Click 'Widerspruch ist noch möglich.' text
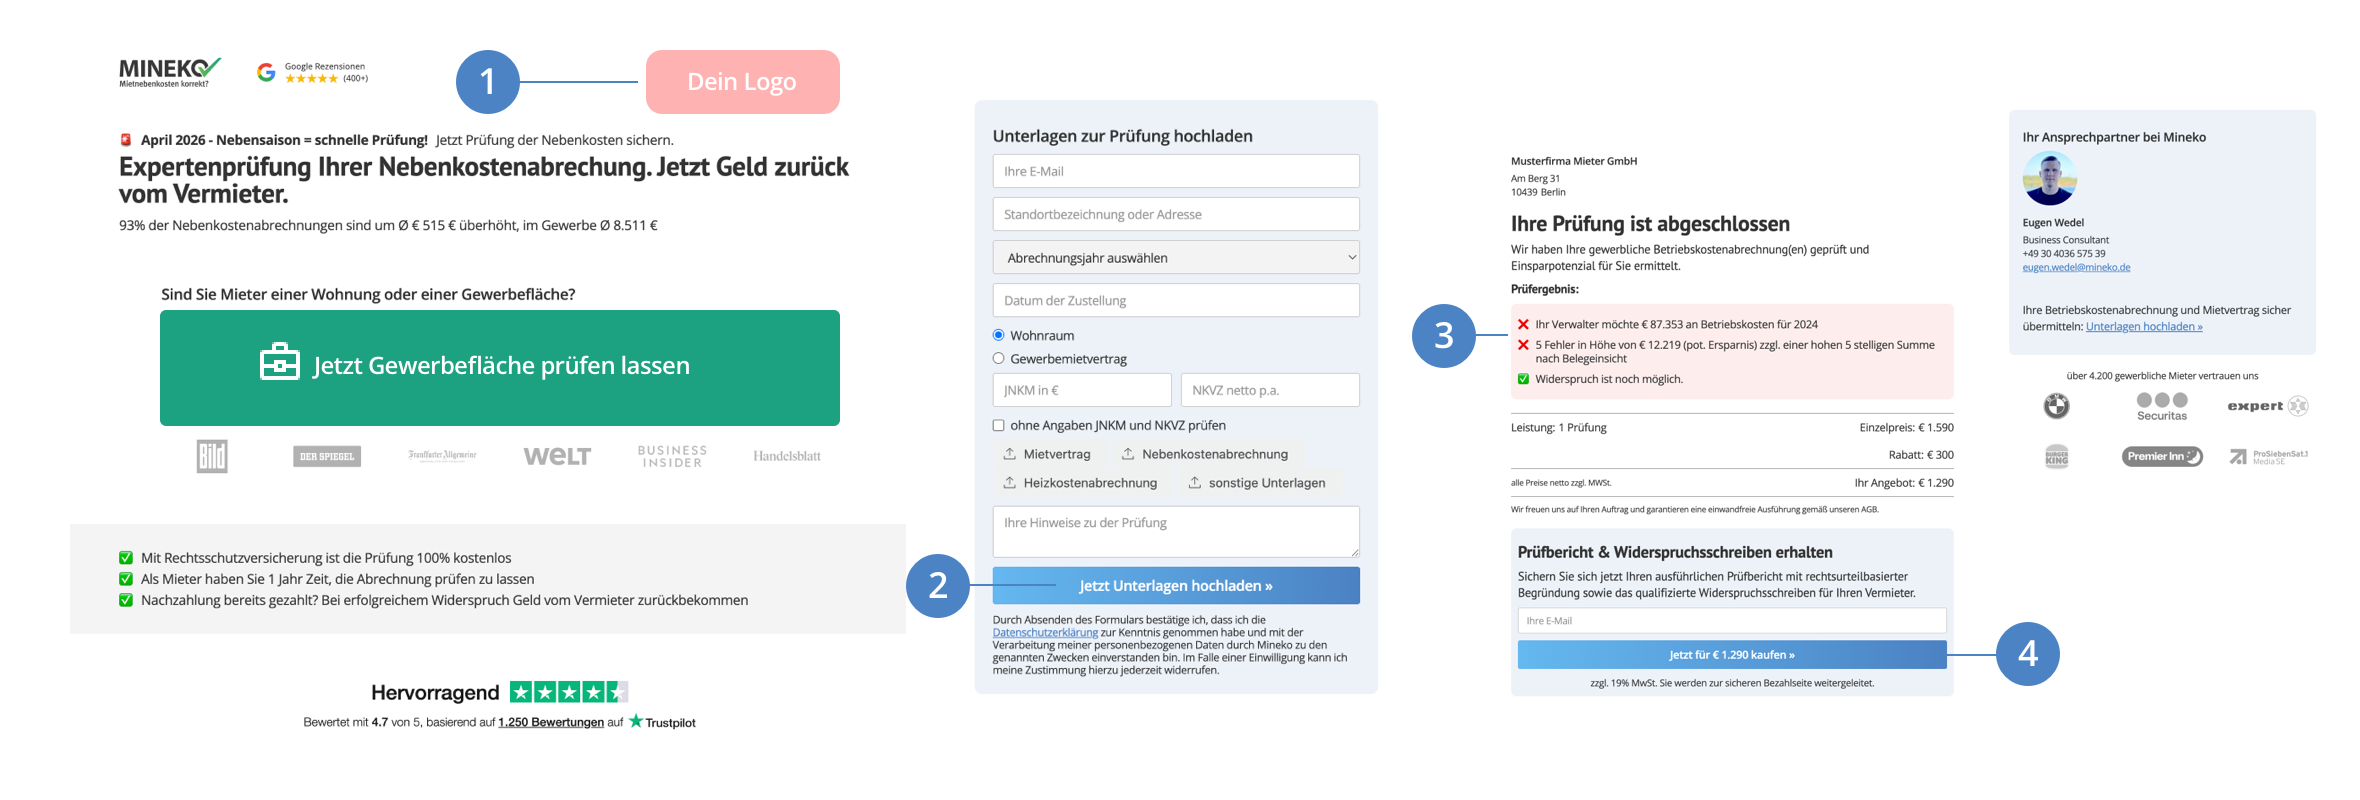The image size is (2360, 800). pyautogui.click(x=1609, y=379)
